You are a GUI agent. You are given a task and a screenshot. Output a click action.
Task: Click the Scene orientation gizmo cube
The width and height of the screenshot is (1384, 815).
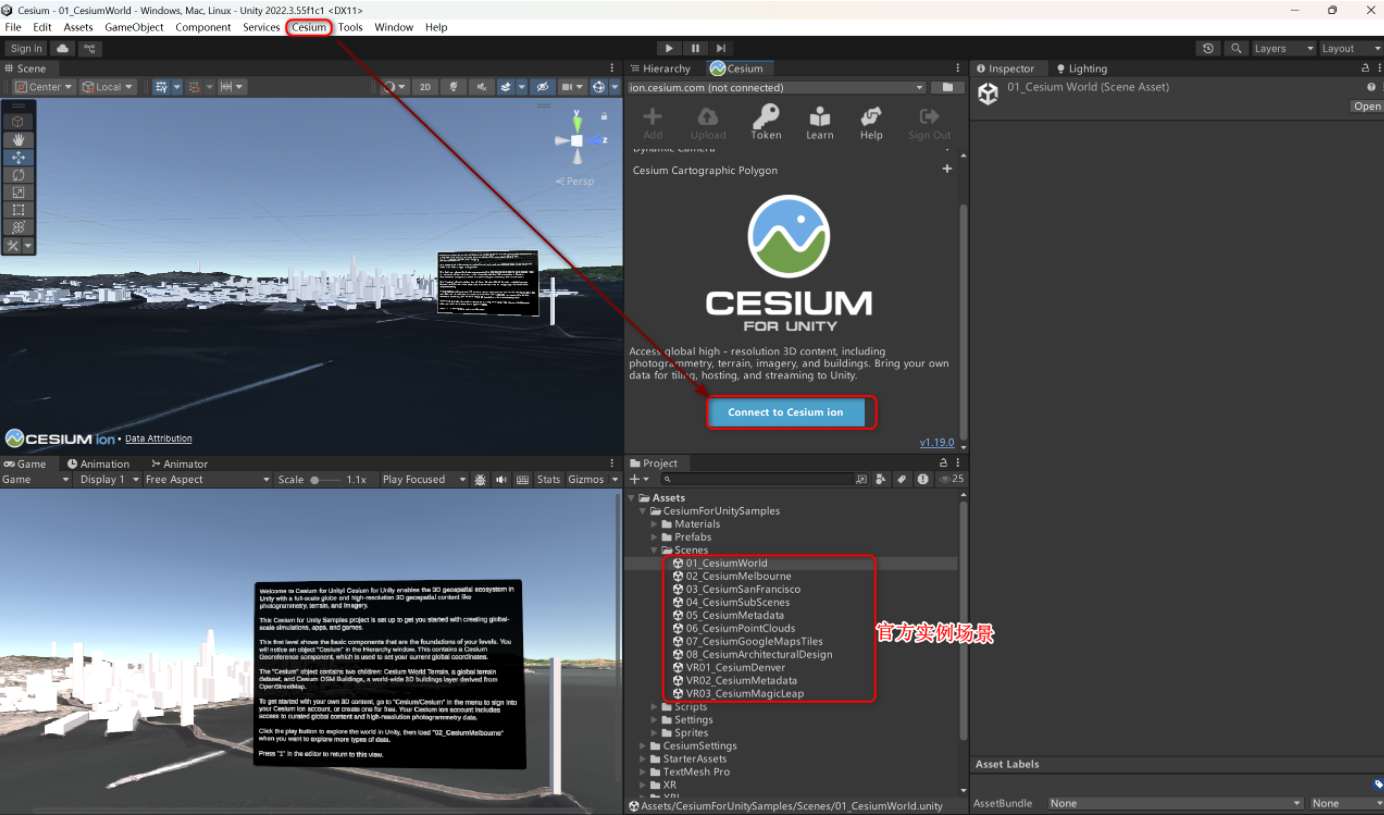577,141
